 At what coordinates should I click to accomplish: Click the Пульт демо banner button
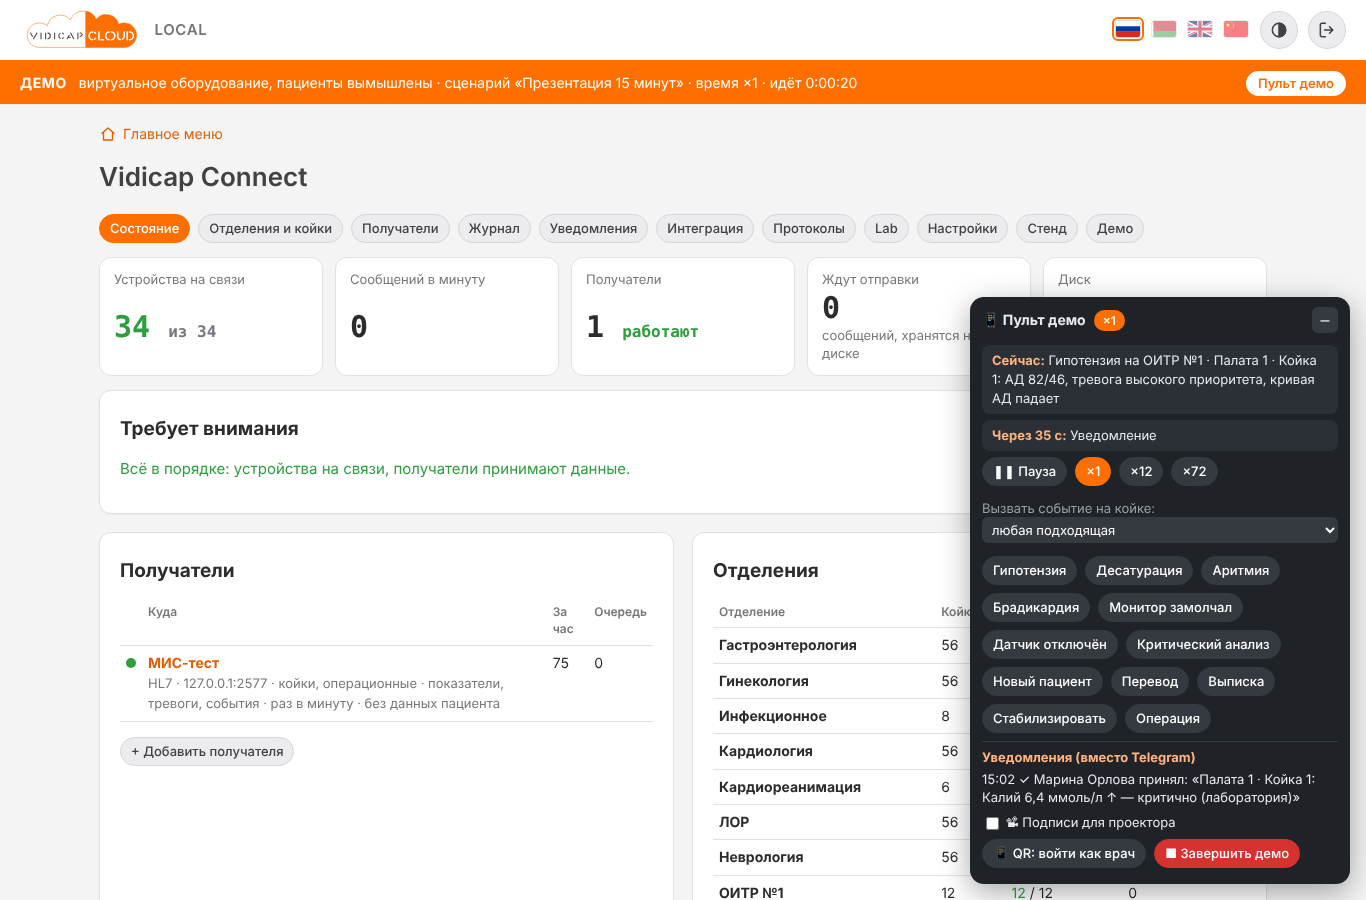[x=1295, y=83]
